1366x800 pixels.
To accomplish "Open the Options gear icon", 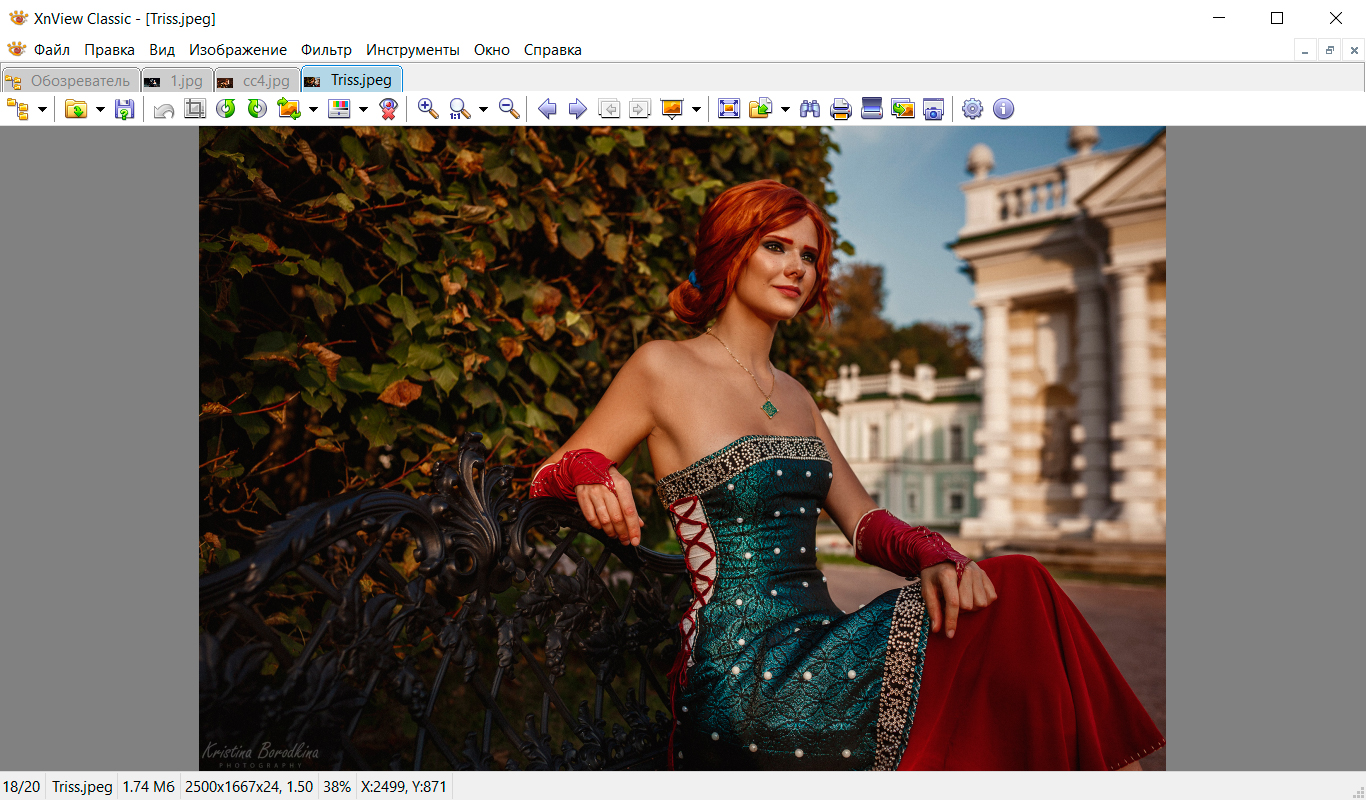I will (972, 109).
